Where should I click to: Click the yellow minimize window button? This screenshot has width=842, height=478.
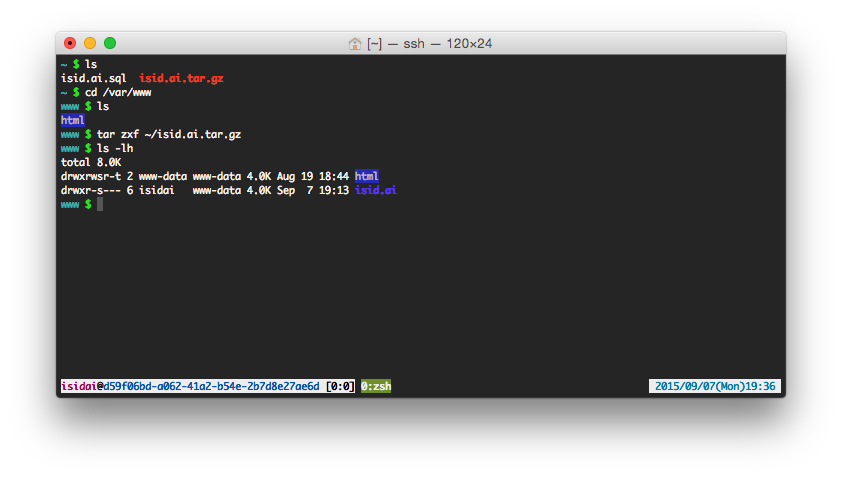(90, 43)
